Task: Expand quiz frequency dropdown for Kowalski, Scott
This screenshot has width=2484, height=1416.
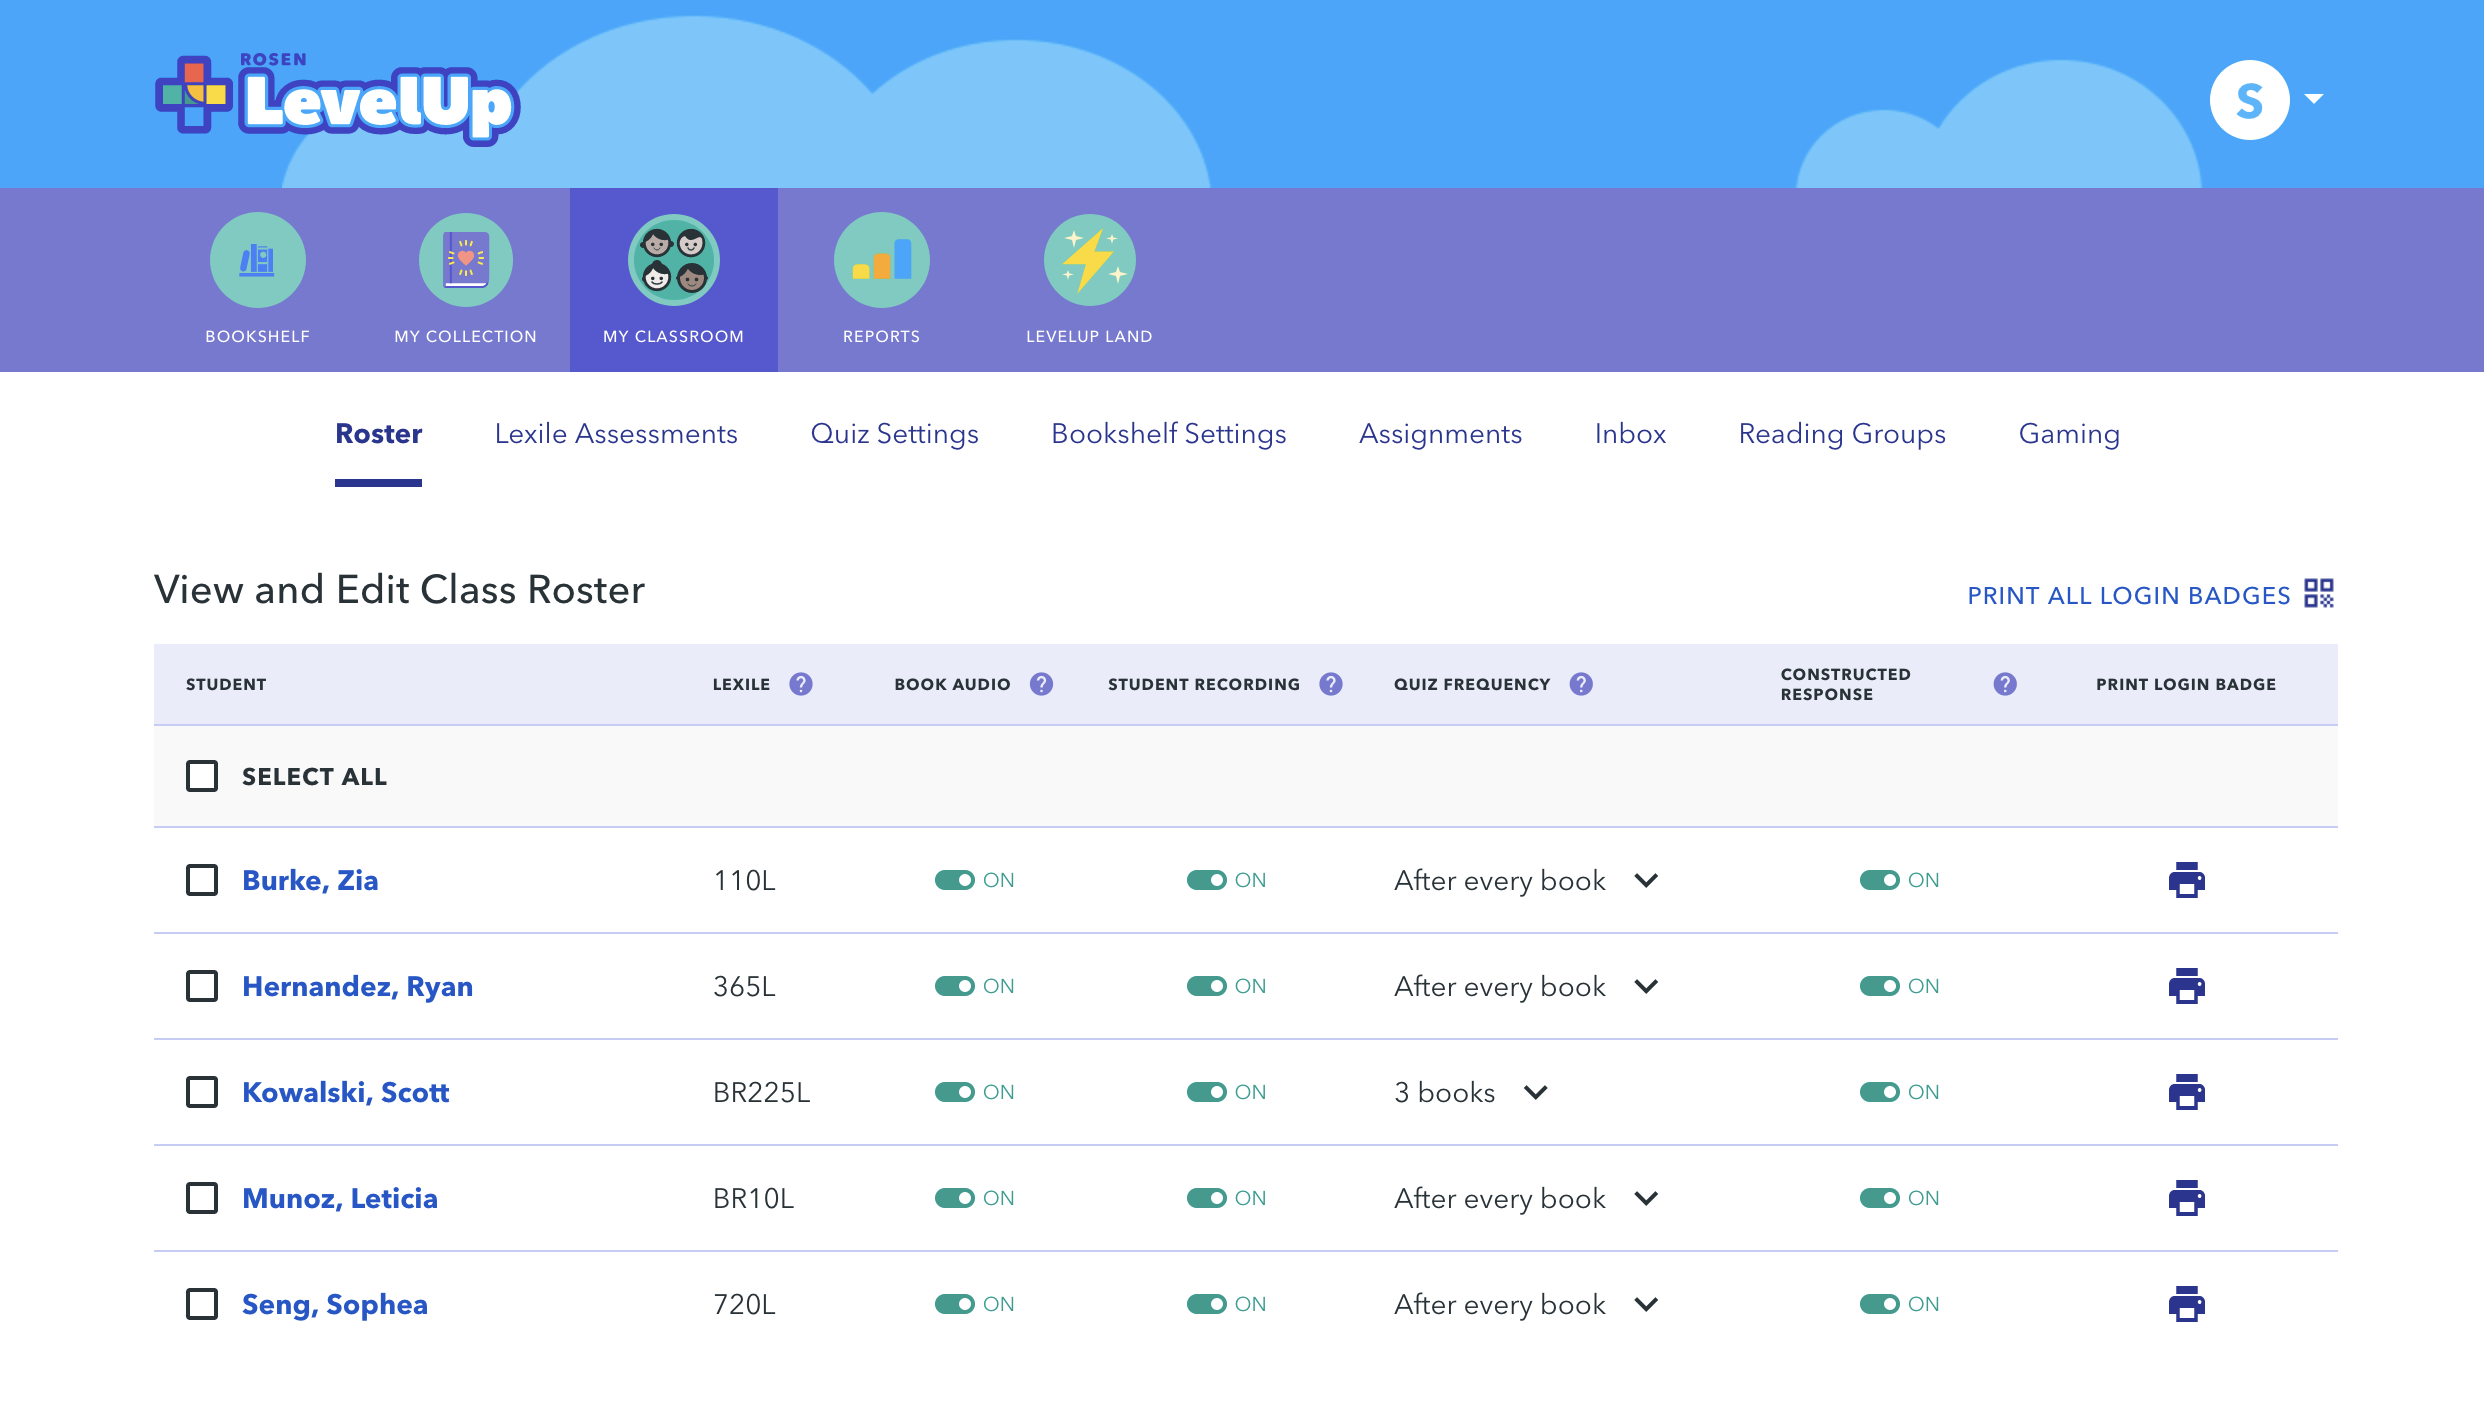Action: pos(1535,1092)
